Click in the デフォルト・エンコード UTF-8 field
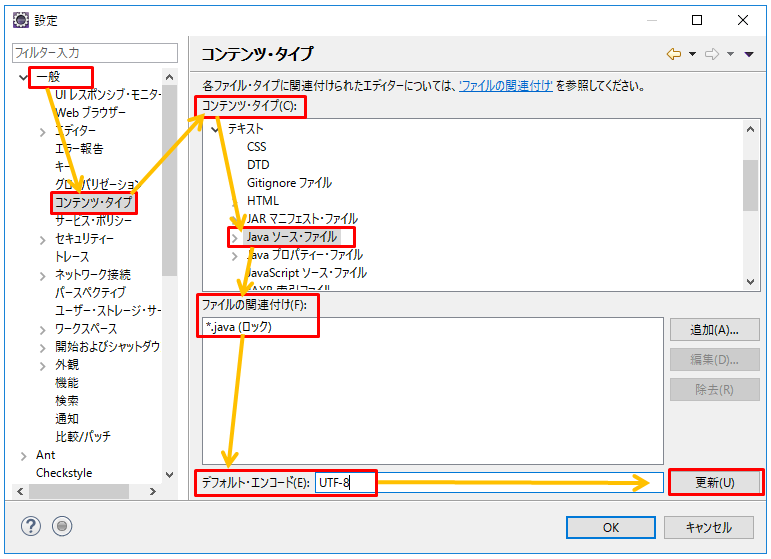Screen dimensions: 771x559 point(489,483)
